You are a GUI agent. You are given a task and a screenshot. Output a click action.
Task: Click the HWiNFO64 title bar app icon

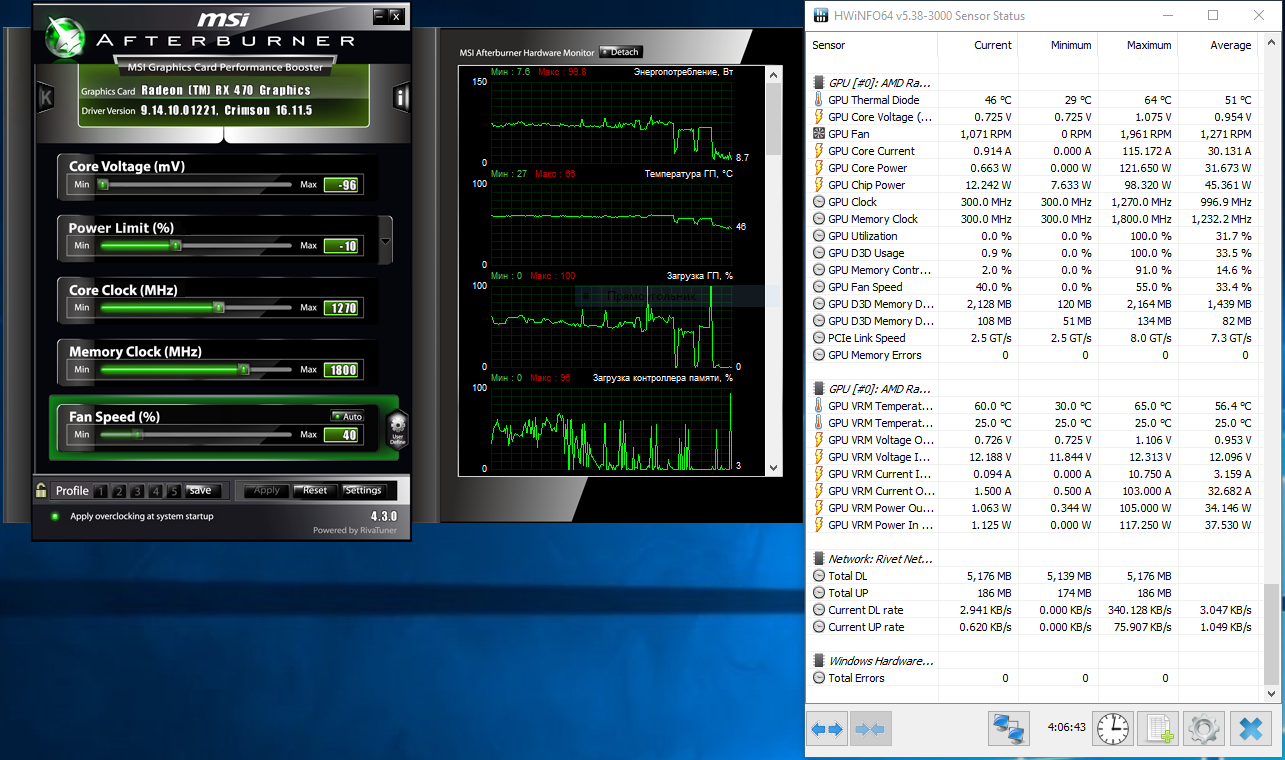coord(821,15)
